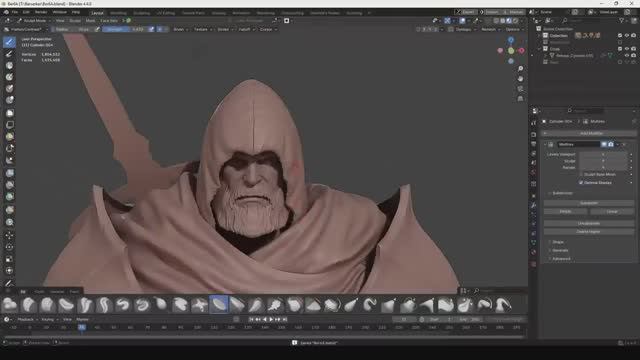The height and width of the screenshot is (360, 640).
Task: Click the green Z axis navigation gizmo dot
Action: pyautogui.click(x=511, y=51)
